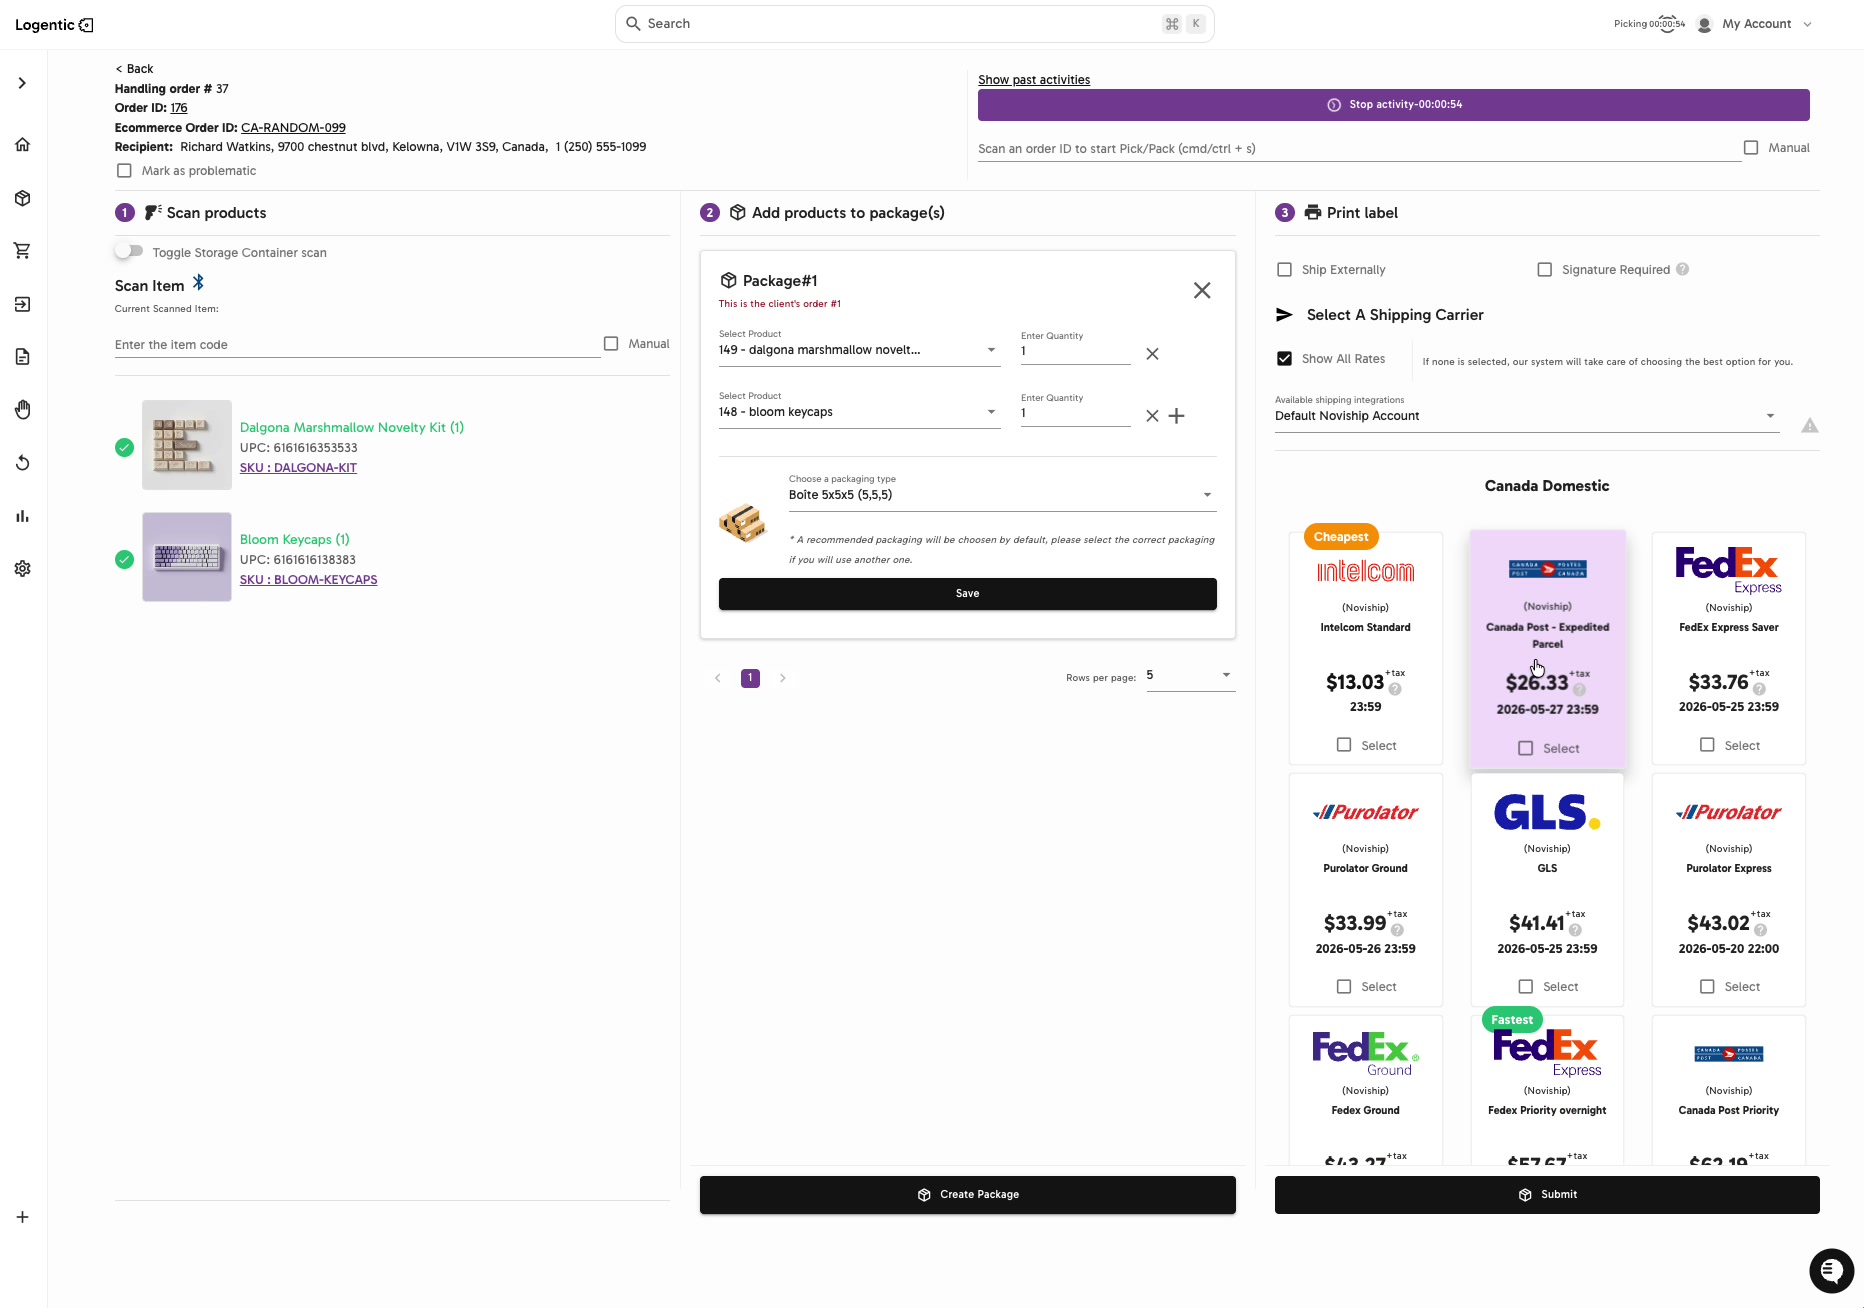The image size is (1864, 1308).
Task: Select page 1 in package pagination
Action: click(750, 678)
